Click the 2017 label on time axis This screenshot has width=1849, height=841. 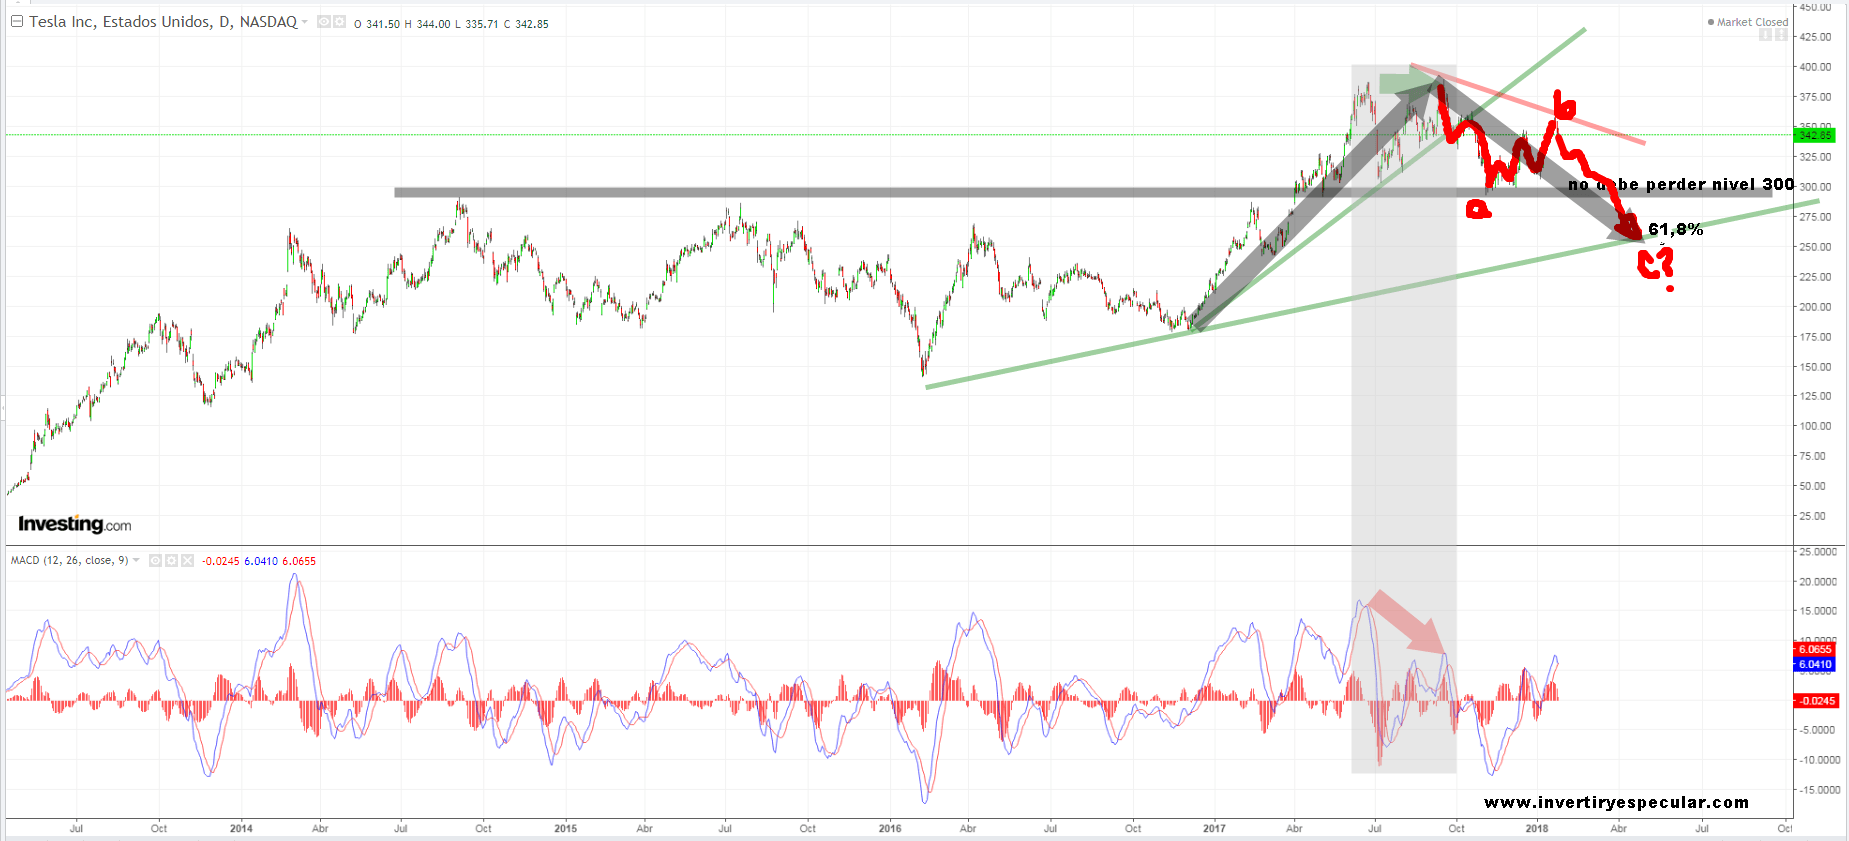1214,828
